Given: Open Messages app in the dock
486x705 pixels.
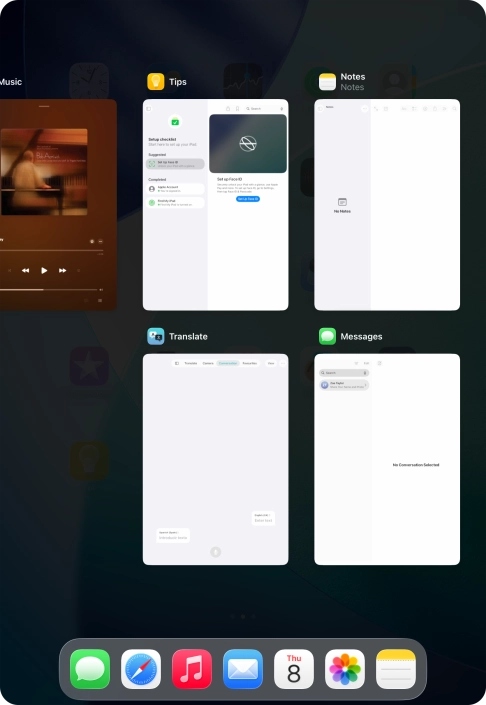Looking at the screenshot, I should tap(90, 669).
